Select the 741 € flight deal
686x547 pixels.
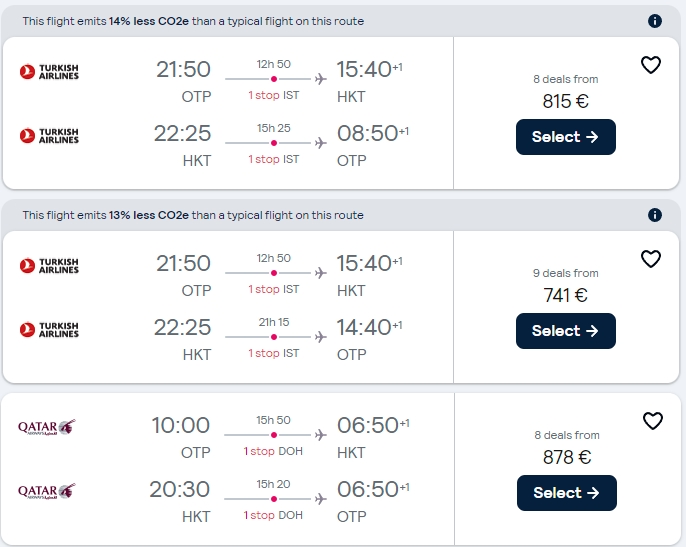(x=565, y=331)
